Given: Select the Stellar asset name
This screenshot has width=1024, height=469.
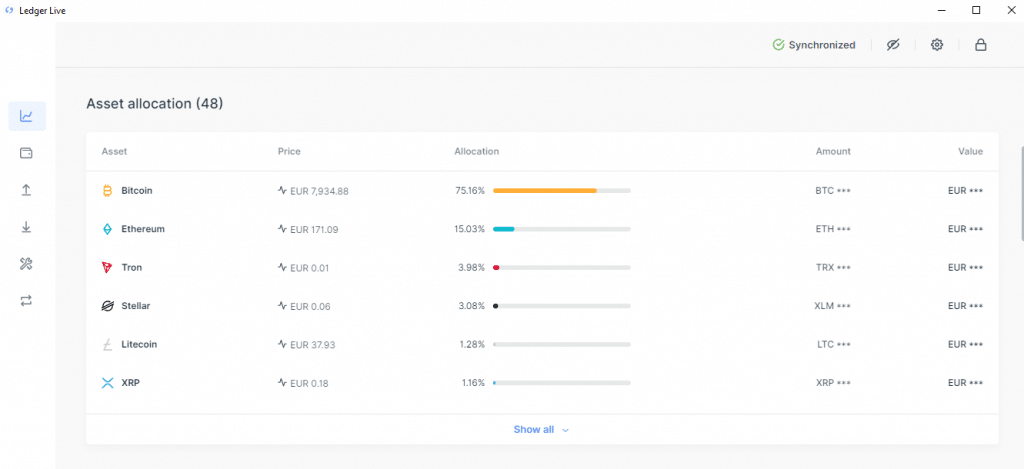Looking at the screenshot, I should click(136, 306).
